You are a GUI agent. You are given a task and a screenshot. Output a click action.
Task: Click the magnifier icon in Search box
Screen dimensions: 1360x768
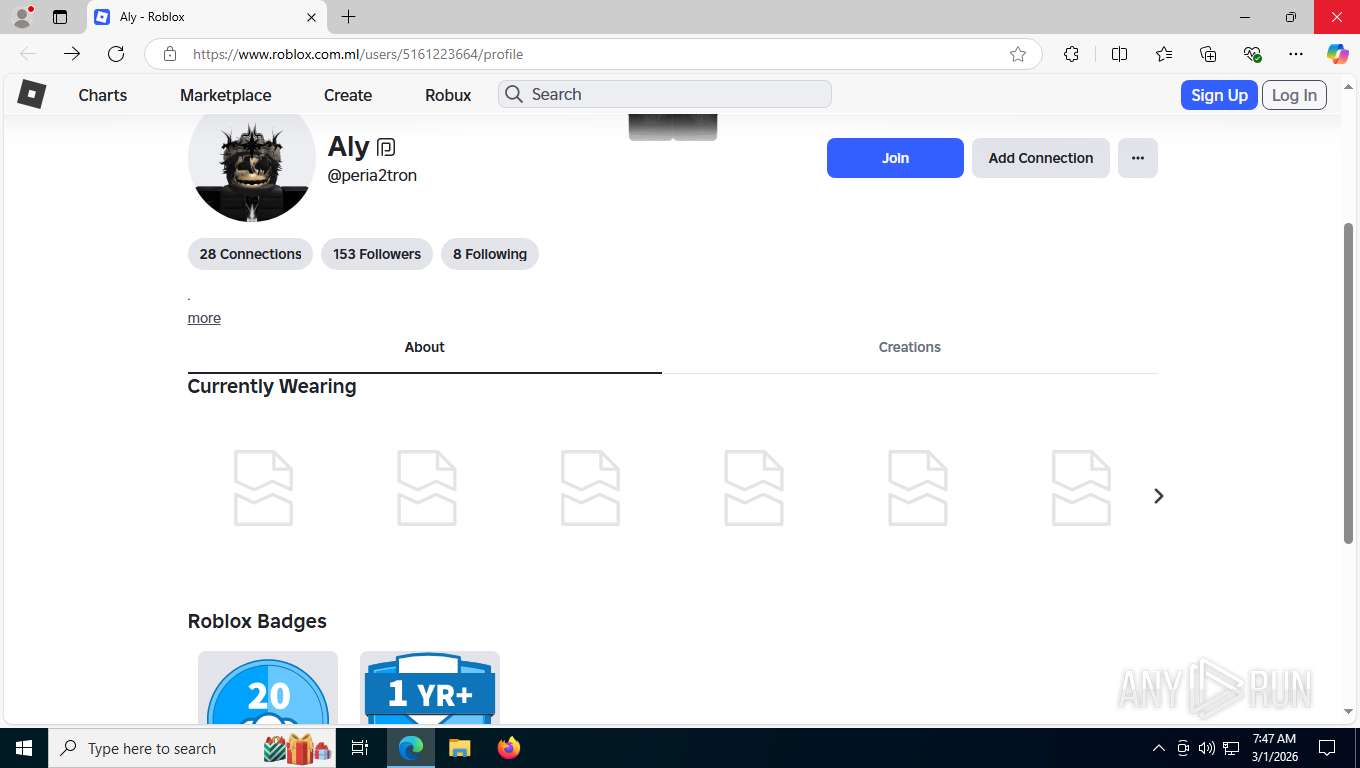[x=514, y=94]
